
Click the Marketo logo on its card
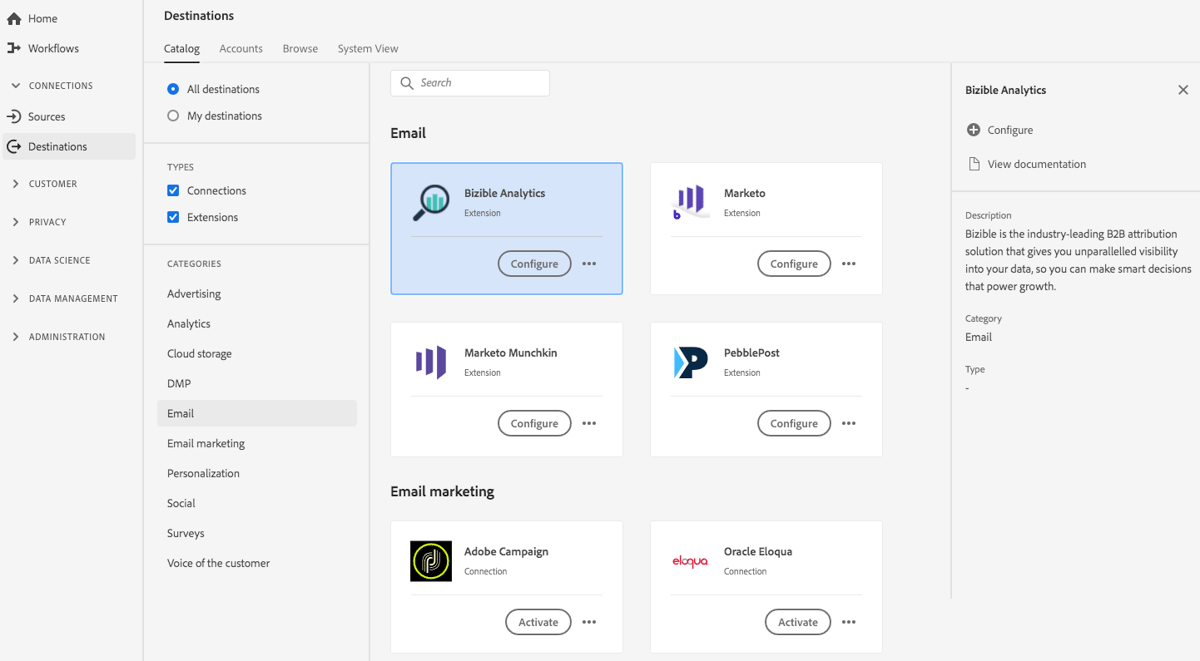(690, 201)
